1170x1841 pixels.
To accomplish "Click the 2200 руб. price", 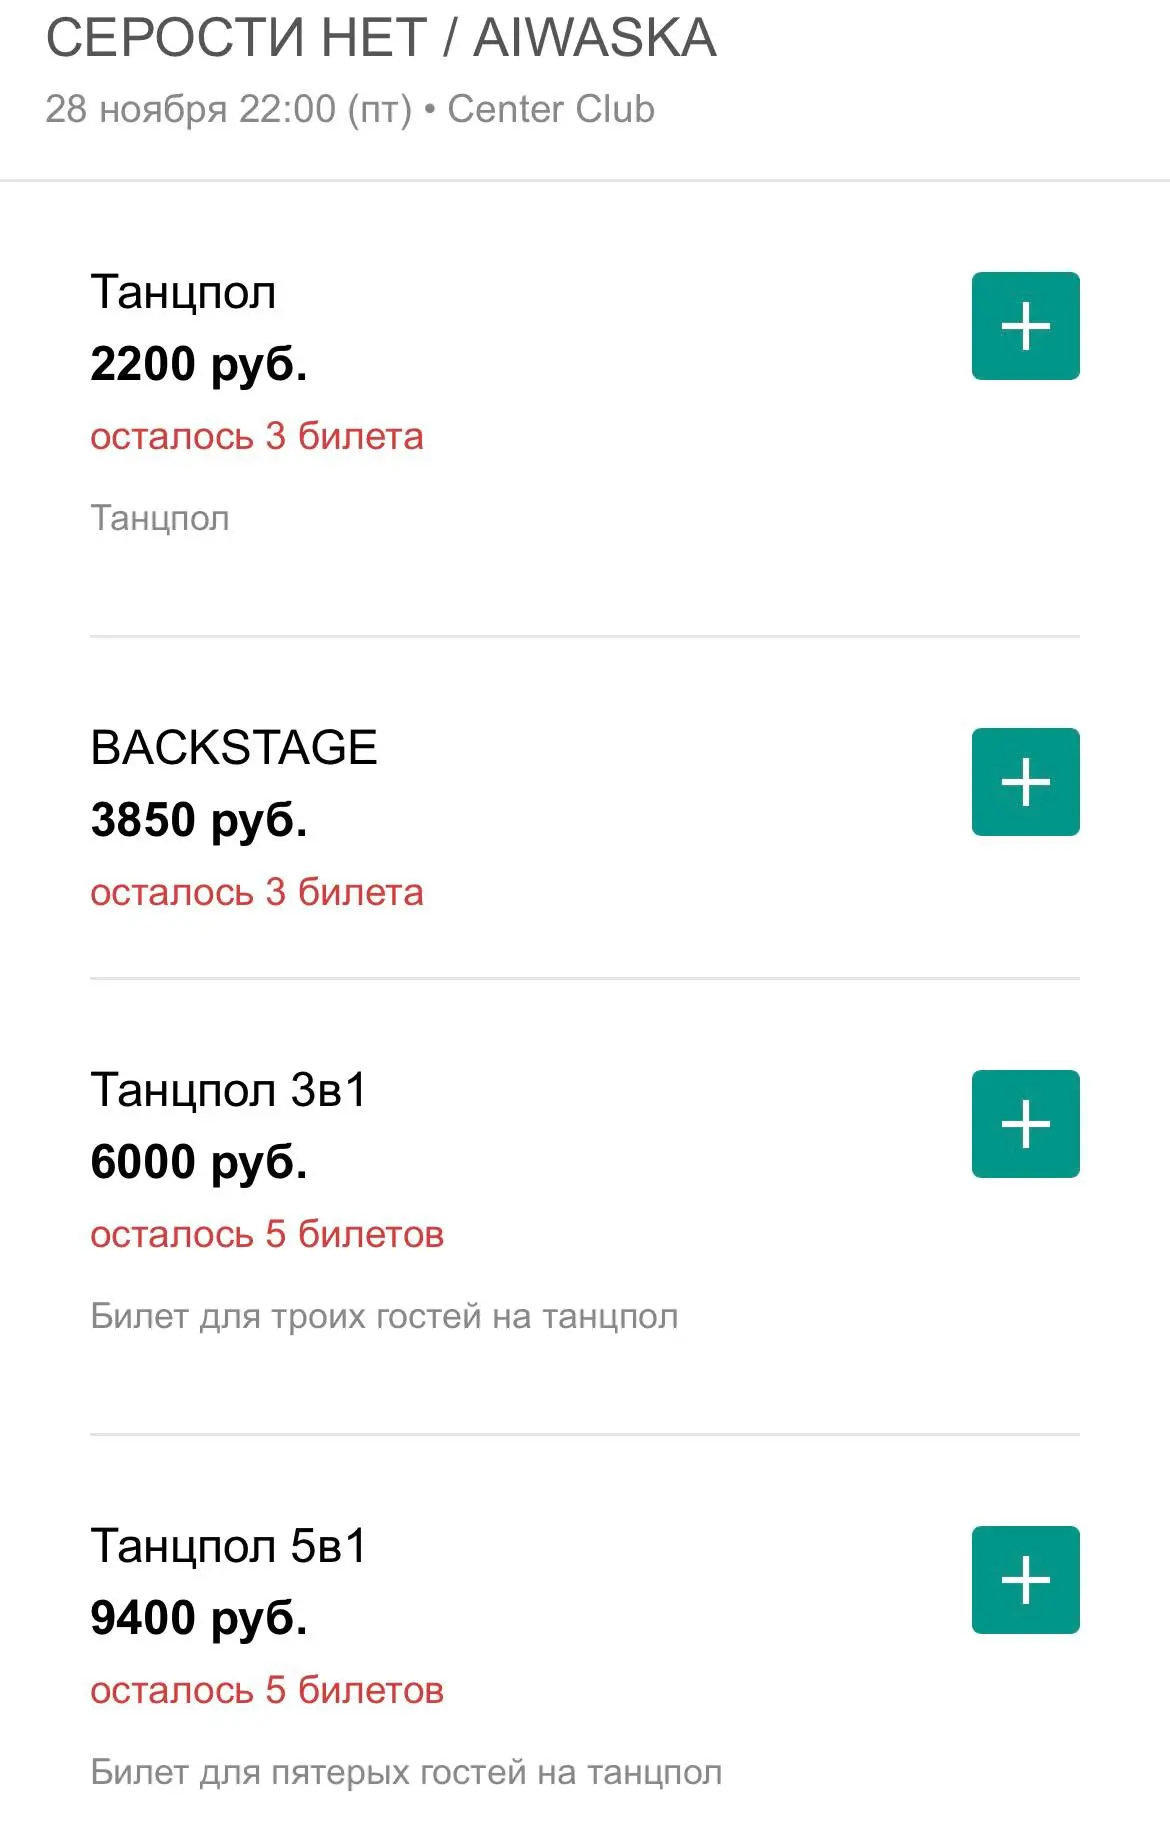I will tap(199, 364).
